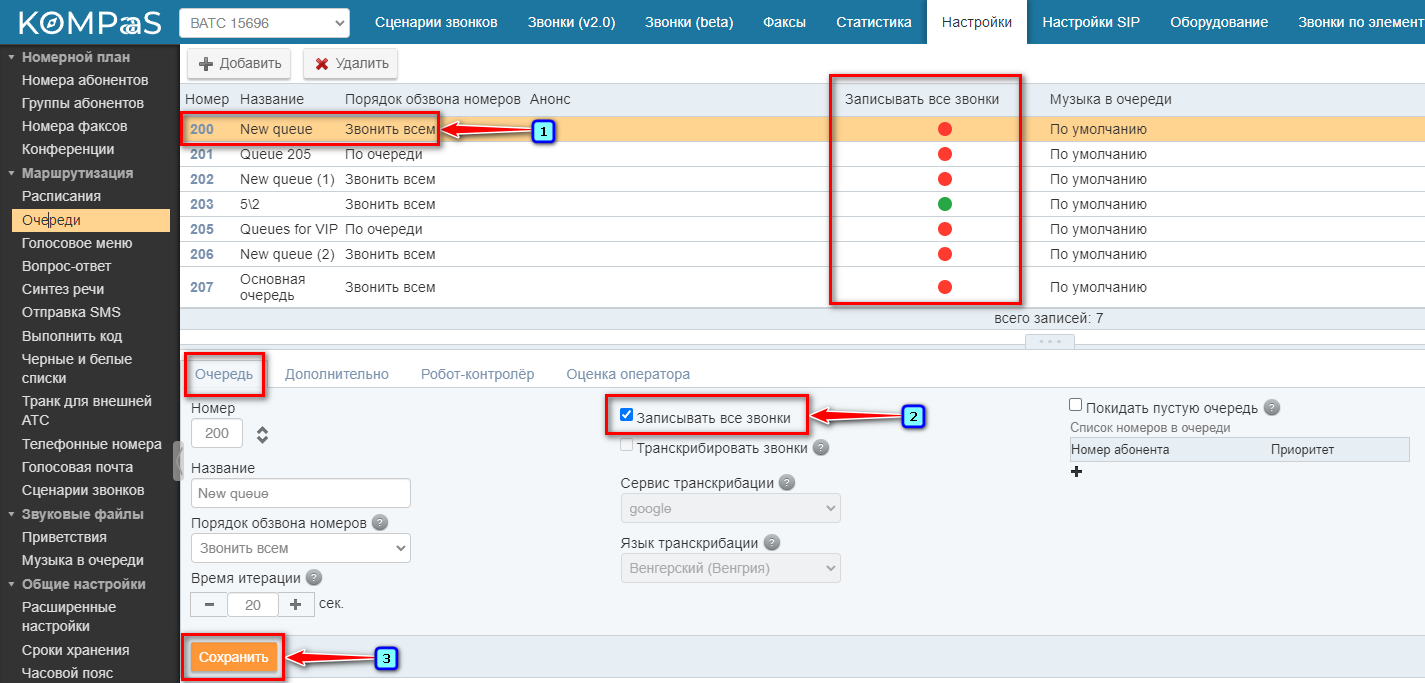Open Голосовая почта in sidebar
The height and width of the screenshot is (683, 1425).
[77, 467]
